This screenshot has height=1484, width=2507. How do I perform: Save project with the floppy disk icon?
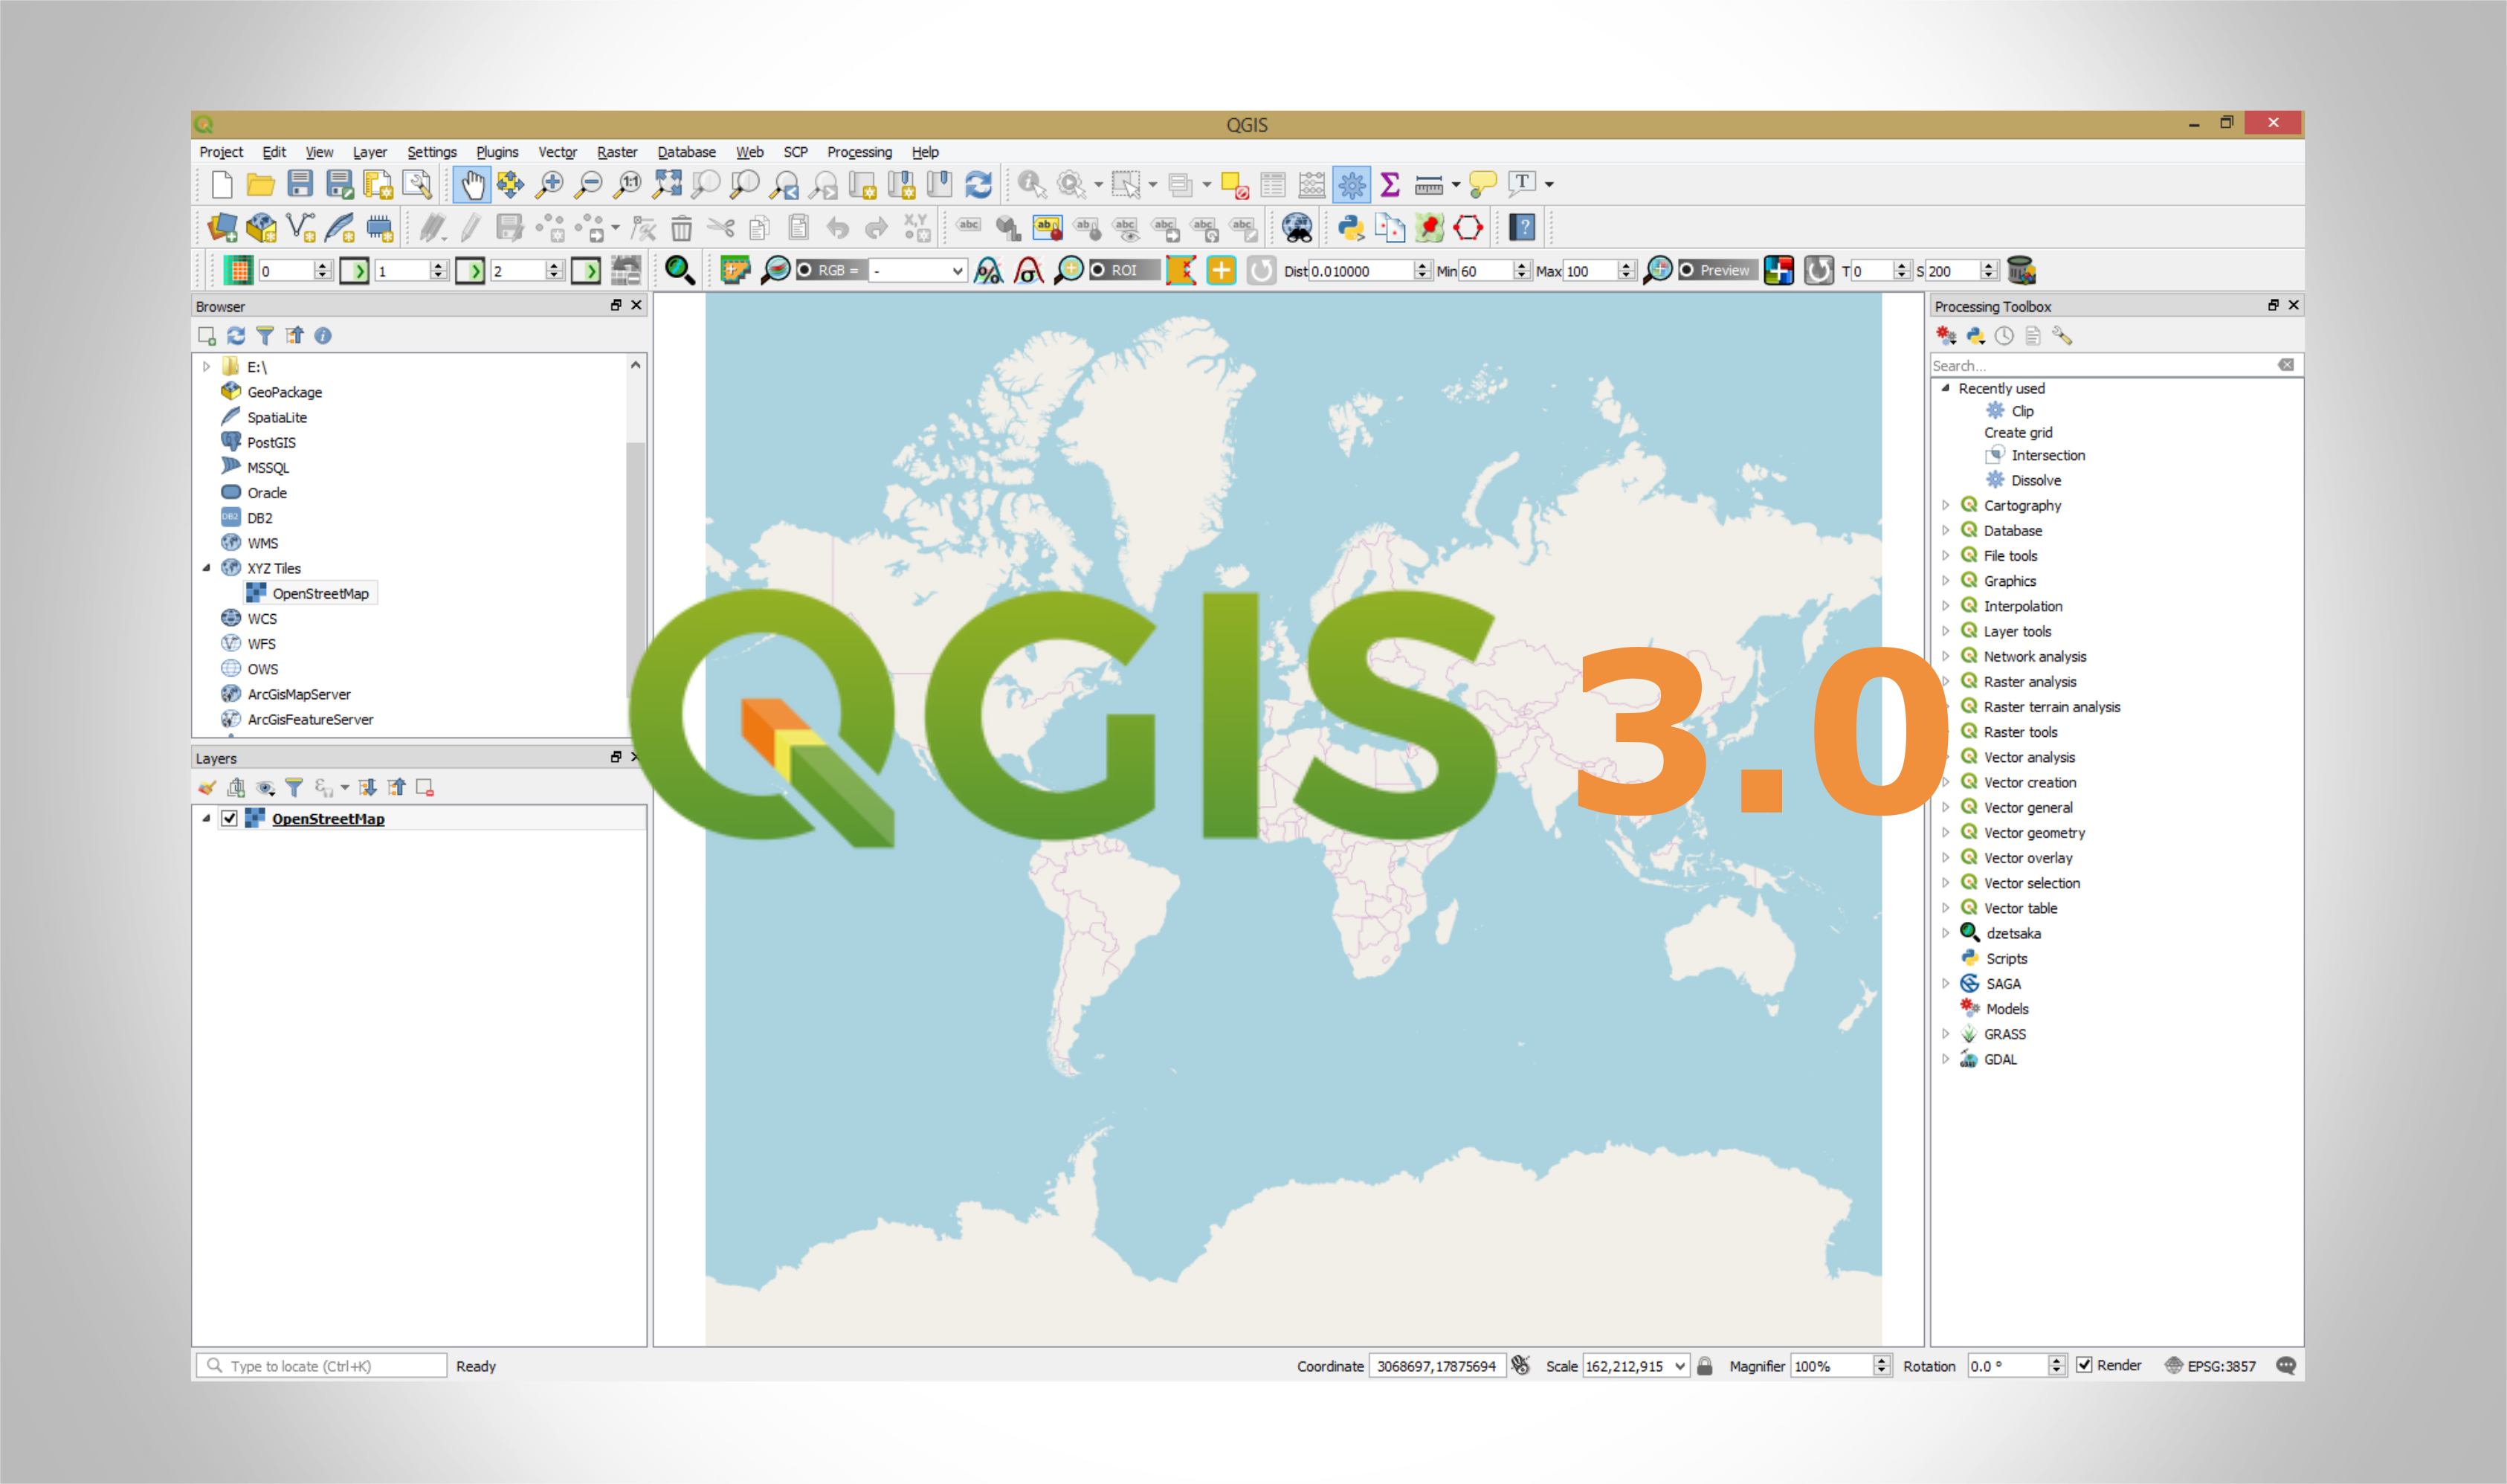click(x=300, y=184)
